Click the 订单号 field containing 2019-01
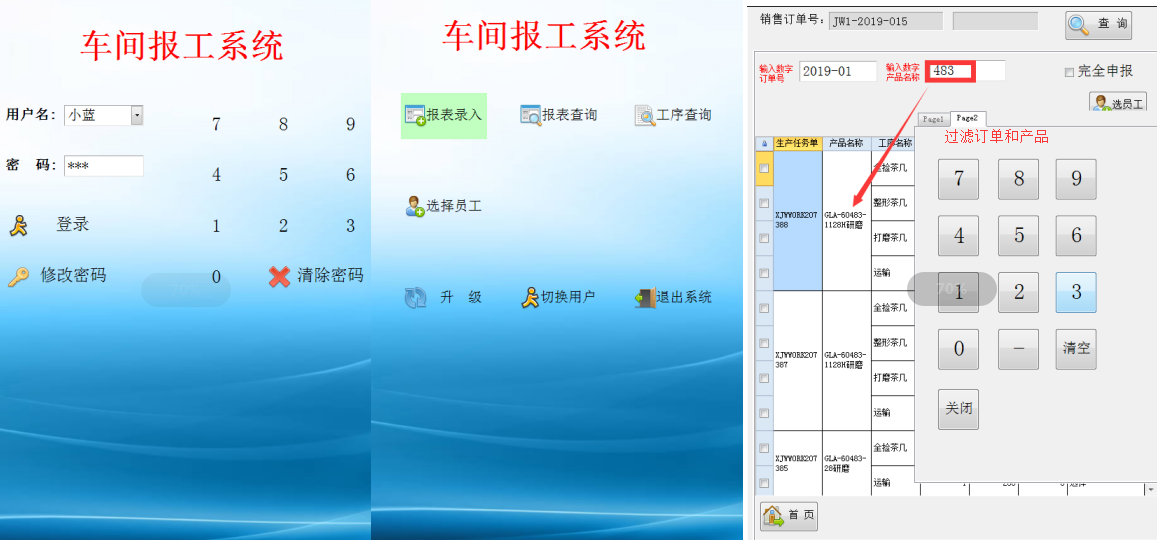The image size is (1157, 540). 837,72
